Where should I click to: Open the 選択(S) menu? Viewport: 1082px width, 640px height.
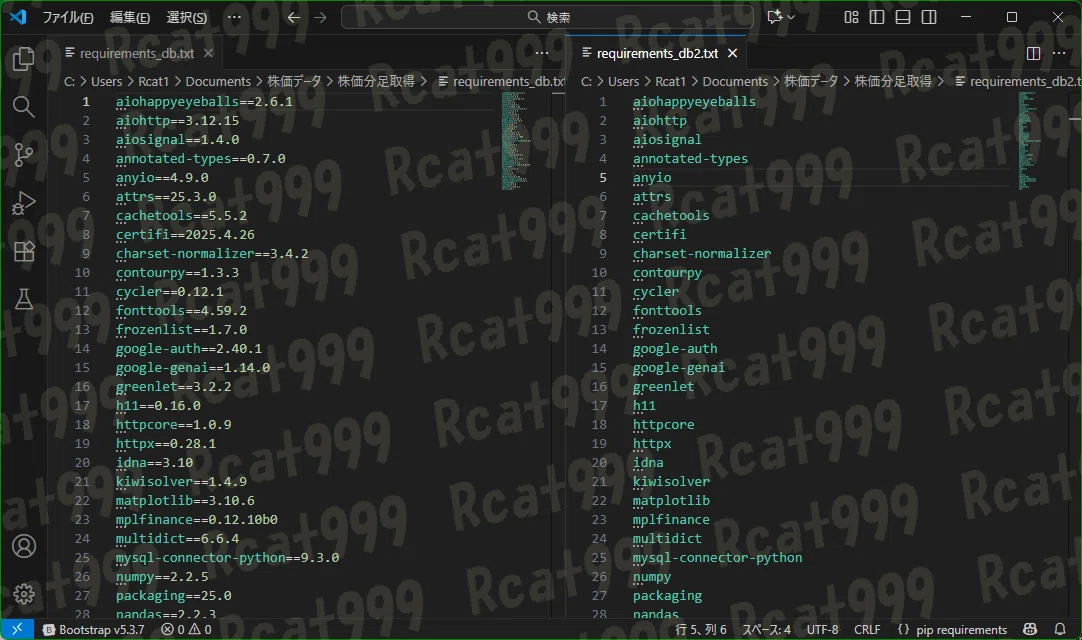point(186,17)
